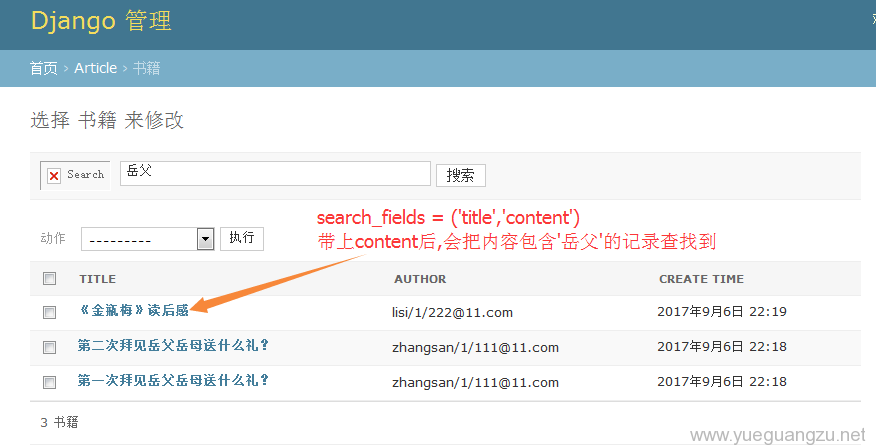Image resolution: width=876 pixels, height=448 pixels.
Task: Open 第二次拜见岳父岳母送什么礼? record
Action: pyautogui.click(x=173, y=345)
